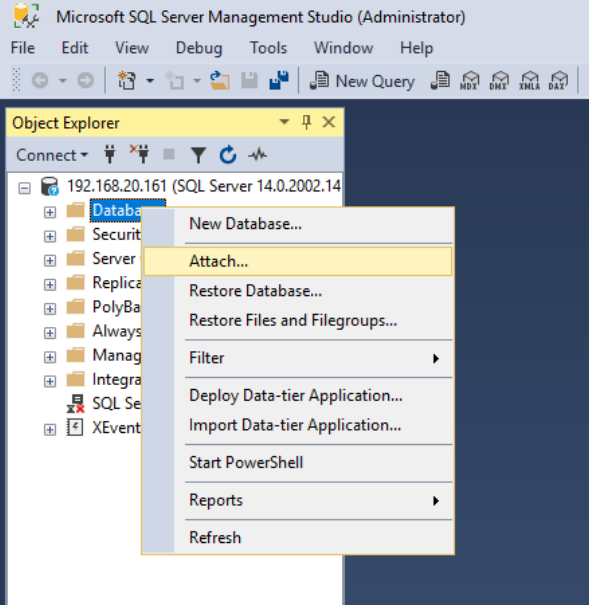This screenshot has width=589, height=605.
Task: Expand the XEvent Profiler tree node
Action: click(x=50, y=429)
